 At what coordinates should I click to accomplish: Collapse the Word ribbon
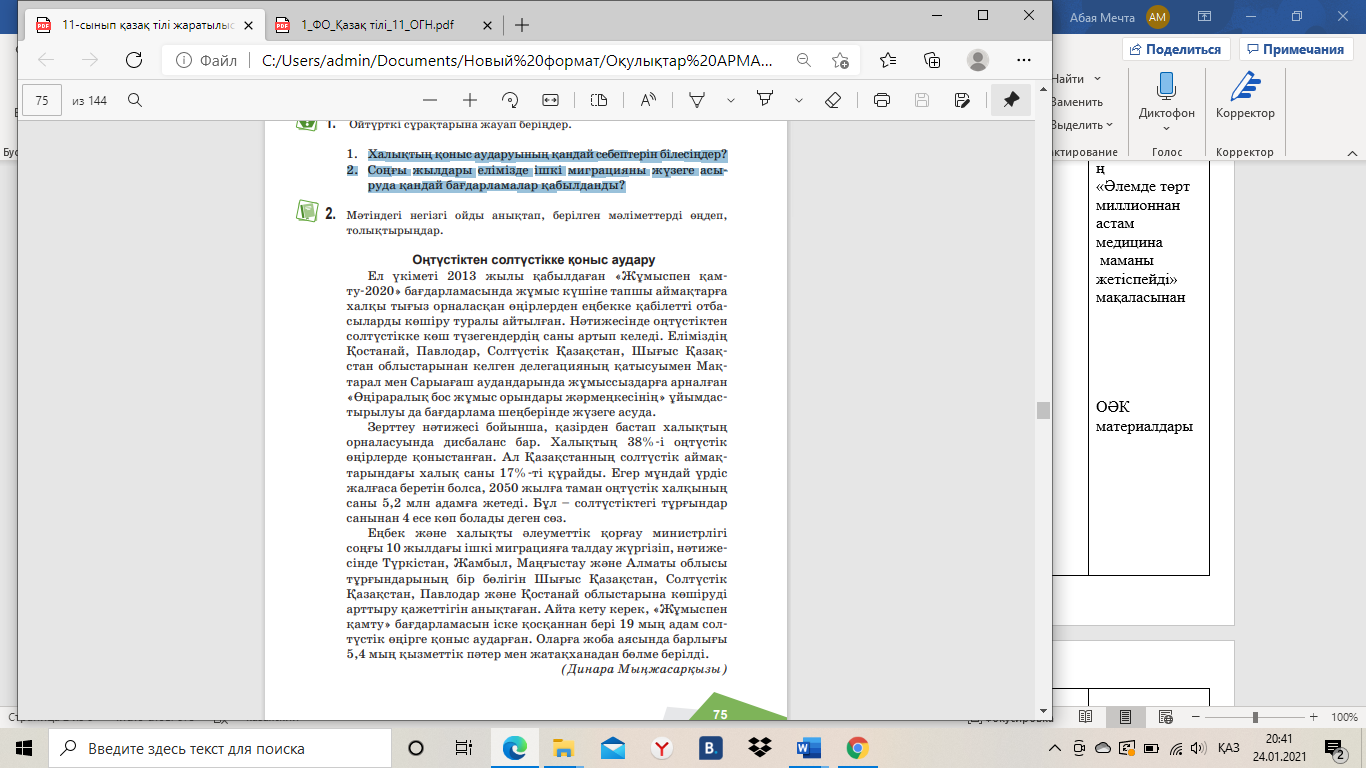[x=1351, y=153]
